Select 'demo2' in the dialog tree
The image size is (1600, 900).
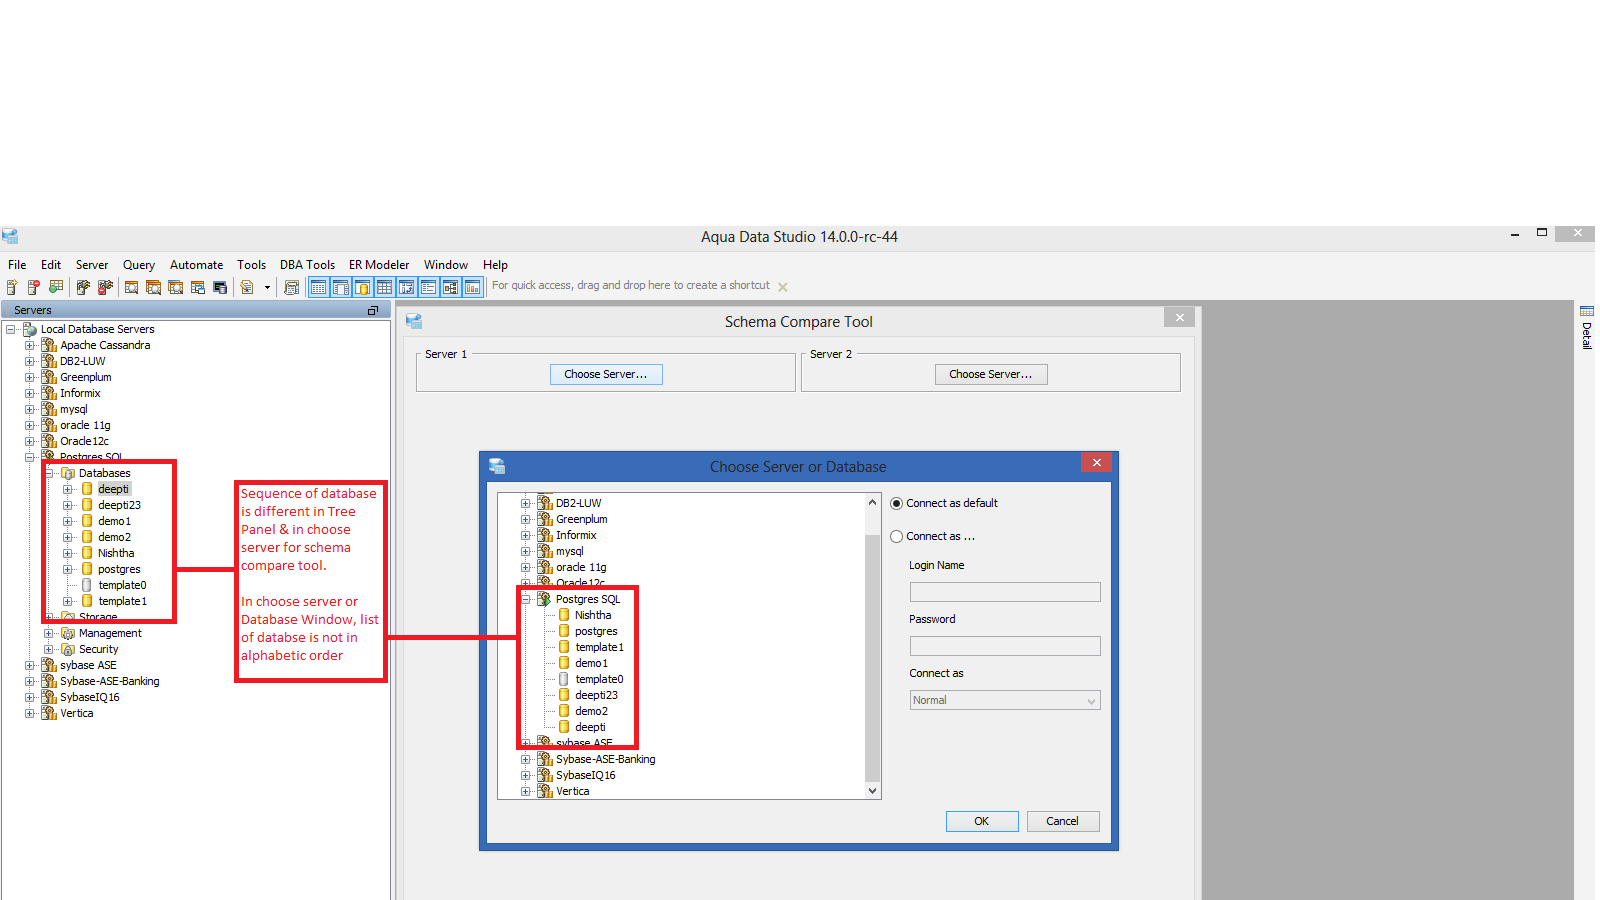591,711
